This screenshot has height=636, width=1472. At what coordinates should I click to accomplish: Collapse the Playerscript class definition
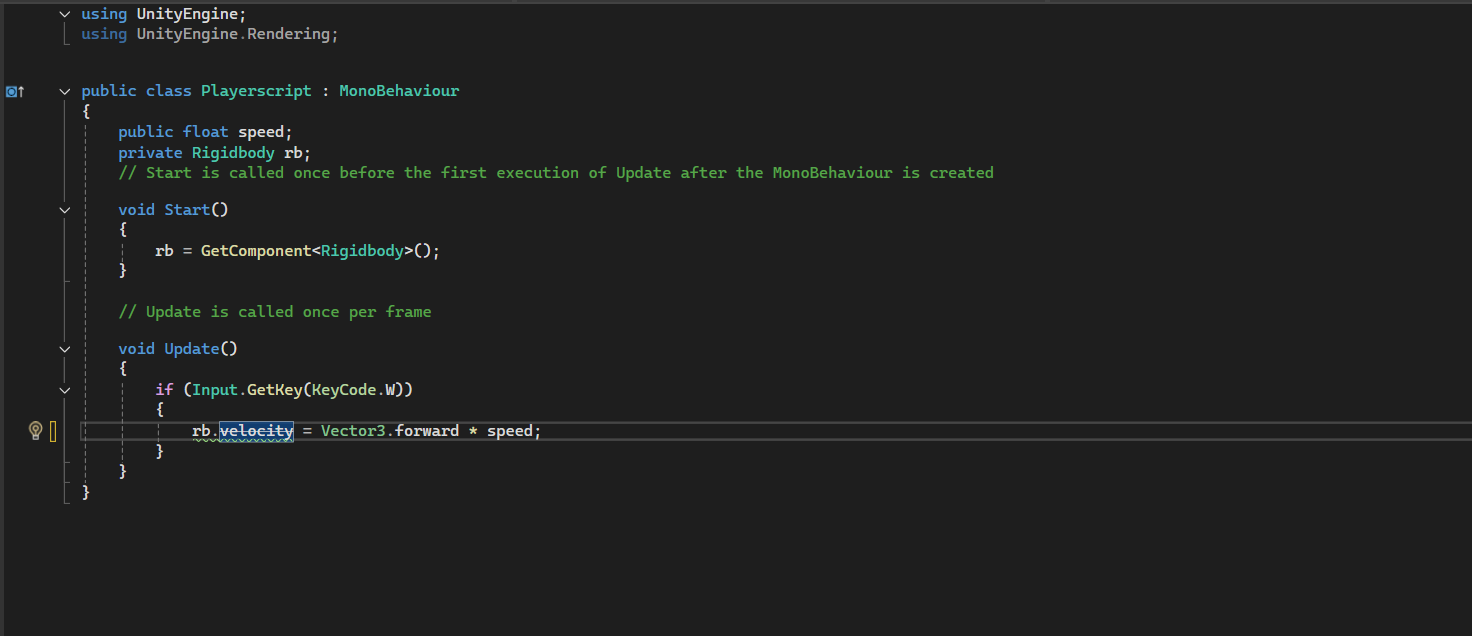(x=65, y=91)
